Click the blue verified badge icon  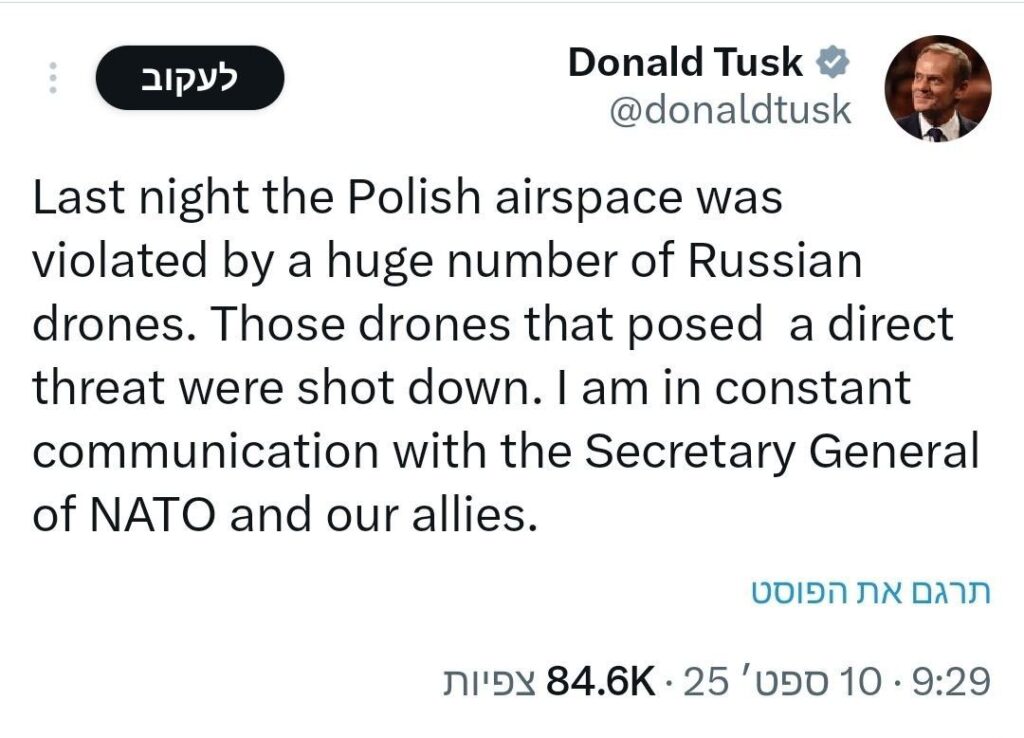[832, 64]
